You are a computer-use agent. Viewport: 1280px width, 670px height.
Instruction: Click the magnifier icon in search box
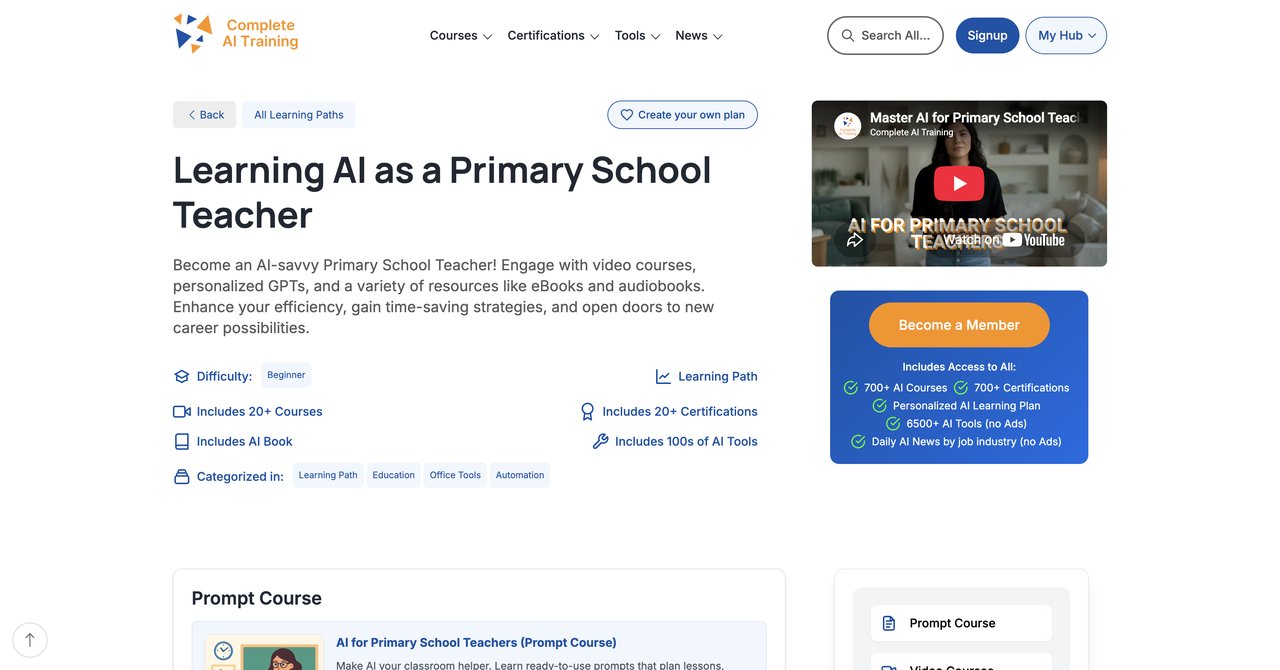[x=848, y=35]
